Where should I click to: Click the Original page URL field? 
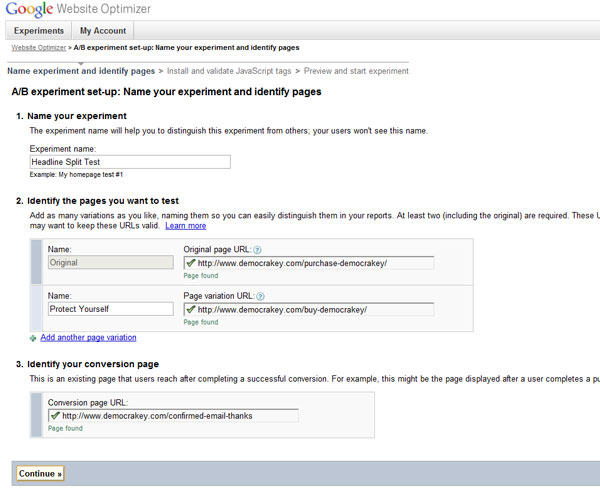click(309, 263)
